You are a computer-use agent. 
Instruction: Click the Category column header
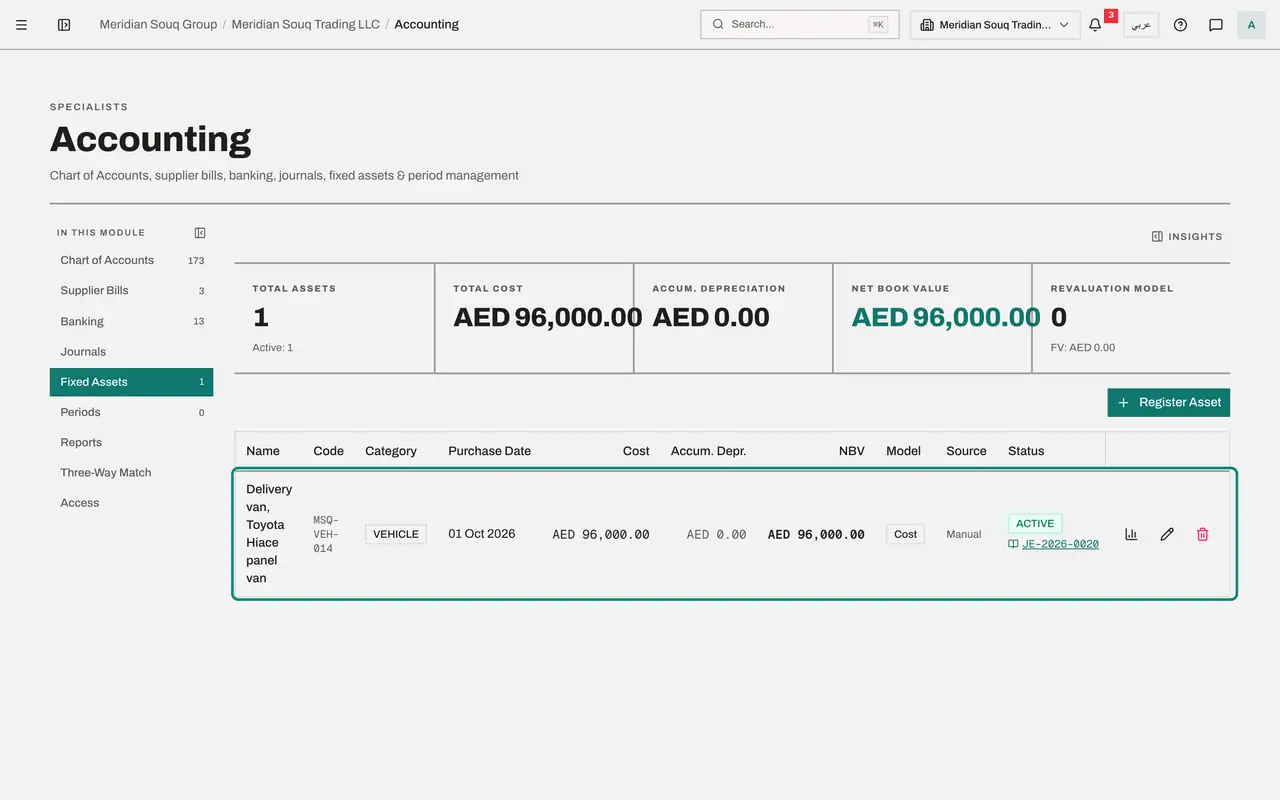point(391,451)
